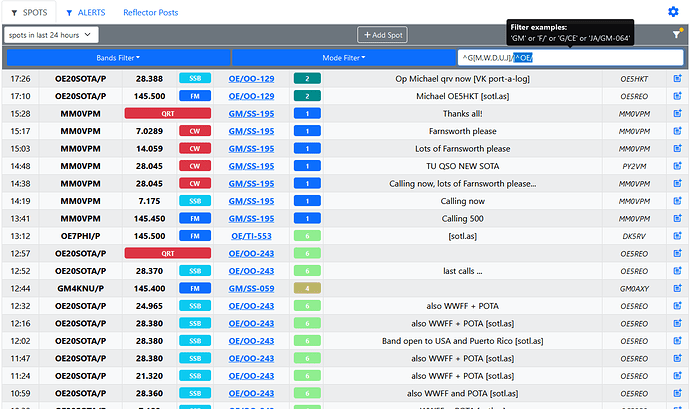Image resolution: width=690 pixels, height=409 pixels.
Task: Click comment 'Calling 500'
Action: coord(462,218)
